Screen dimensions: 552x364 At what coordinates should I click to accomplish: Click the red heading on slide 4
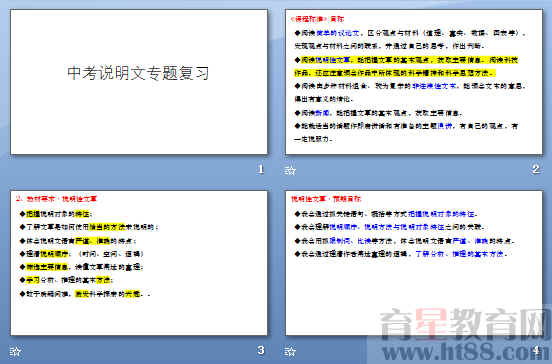click(326, 199)
